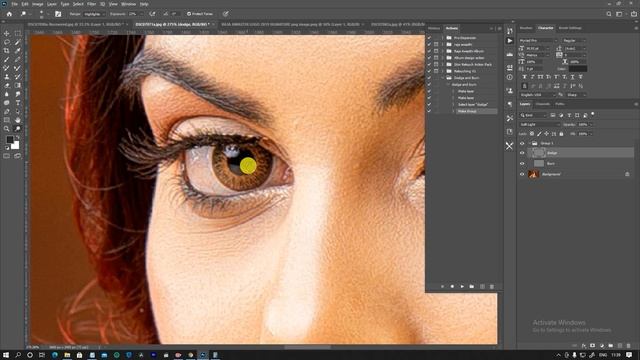Select the Select layer "dodge" action step
The height and width of the screenshot is (360, 640).
(473, 104)
